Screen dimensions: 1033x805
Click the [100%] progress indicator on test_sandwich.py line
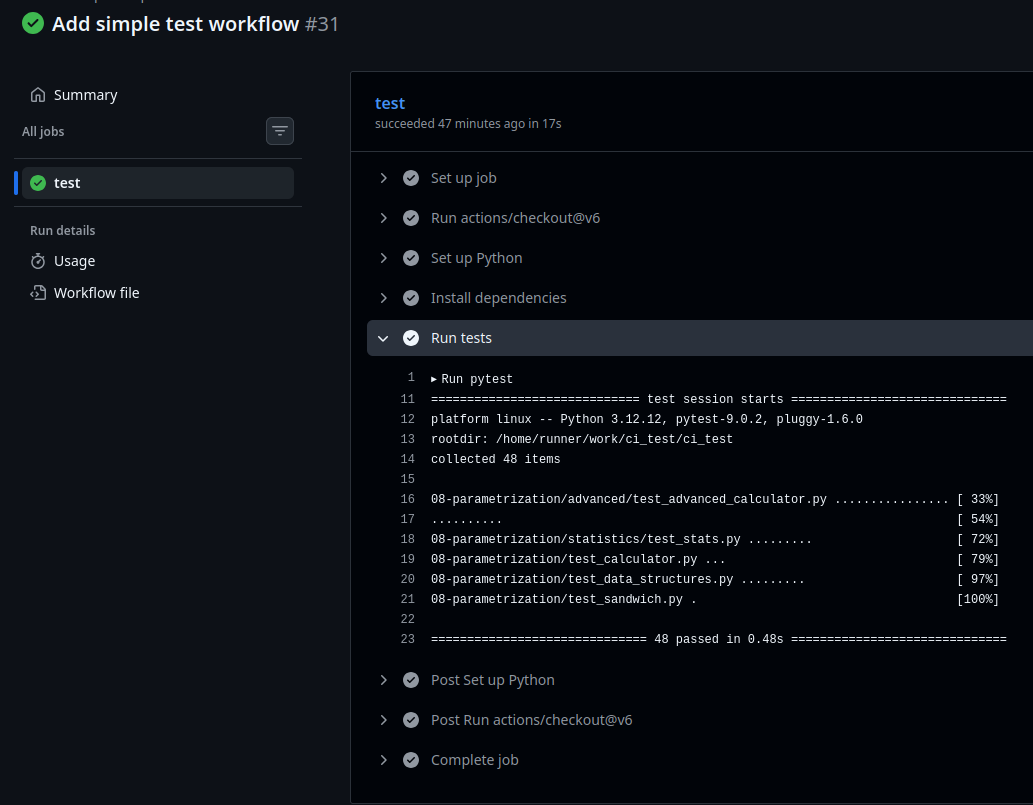click(978, 598)
